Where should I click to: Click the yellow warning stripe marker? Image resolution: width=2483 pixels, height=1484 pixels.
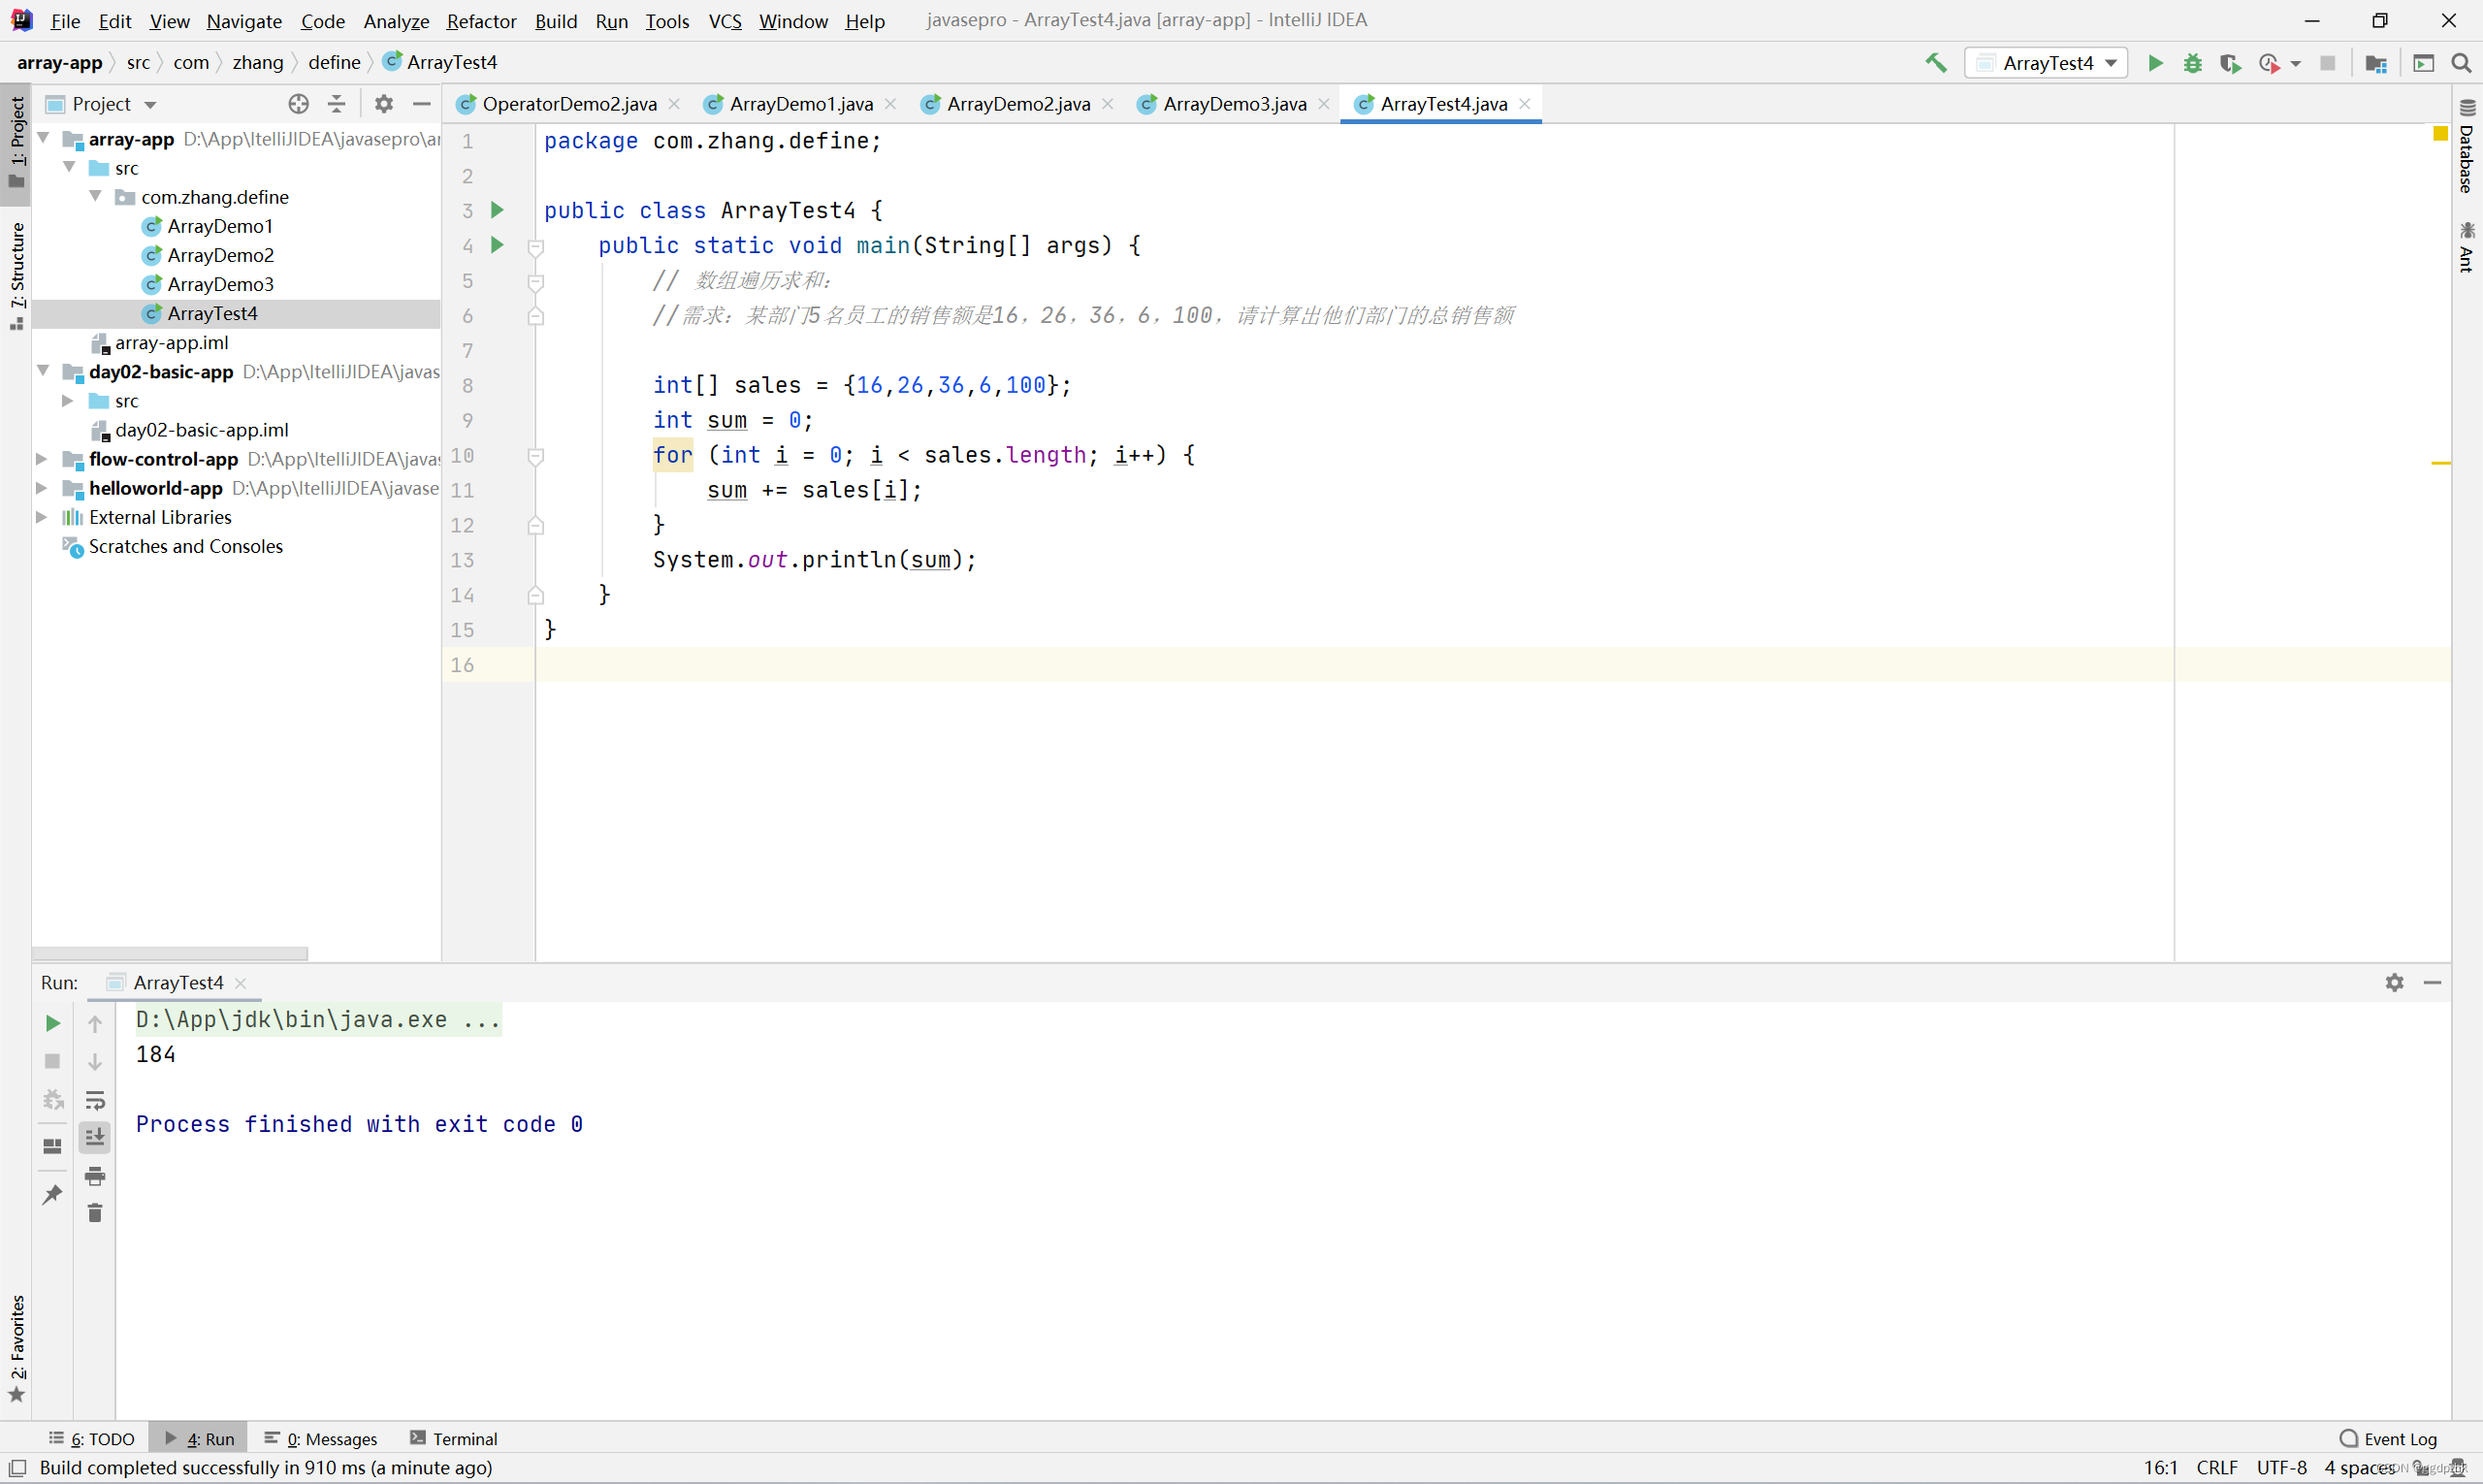tap(2440, 463)
